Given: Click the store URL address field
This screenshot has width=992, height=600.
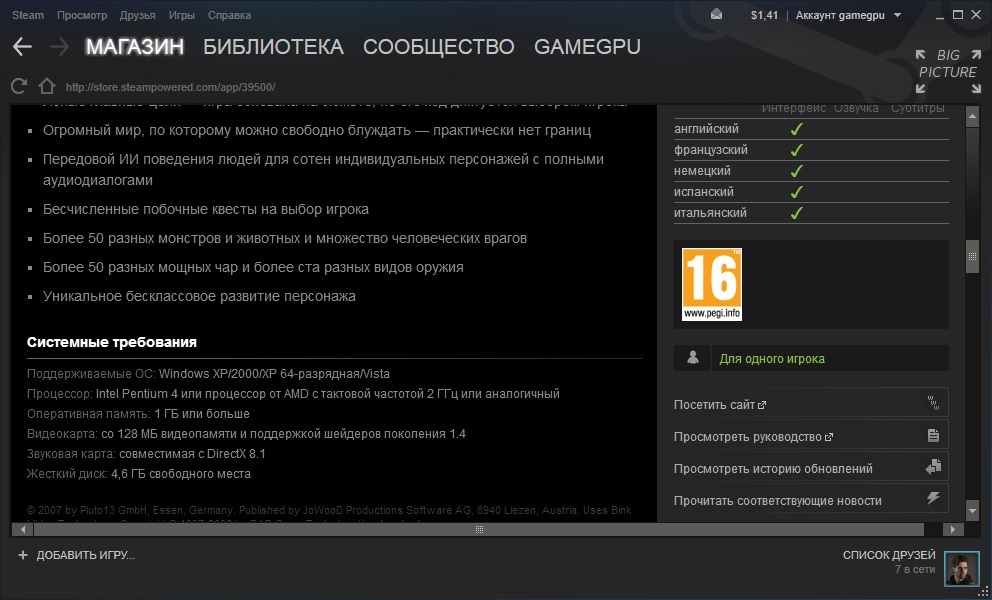Looking at the screenshot, I should coord(170,87).
